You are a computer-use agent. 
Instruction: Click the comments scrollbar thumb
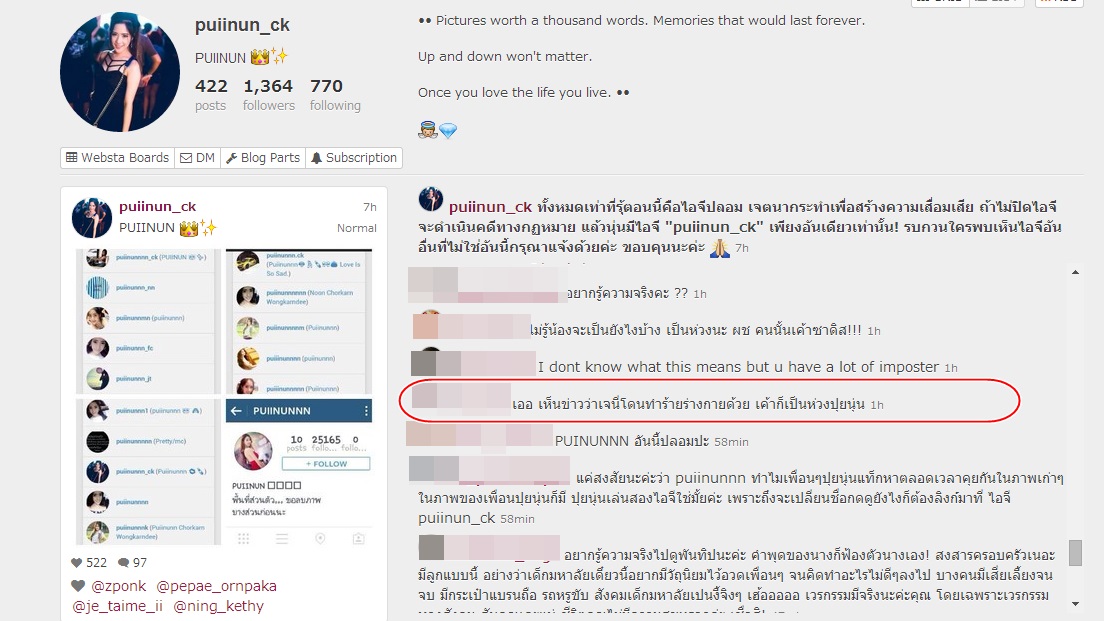tap(1075, 553)
